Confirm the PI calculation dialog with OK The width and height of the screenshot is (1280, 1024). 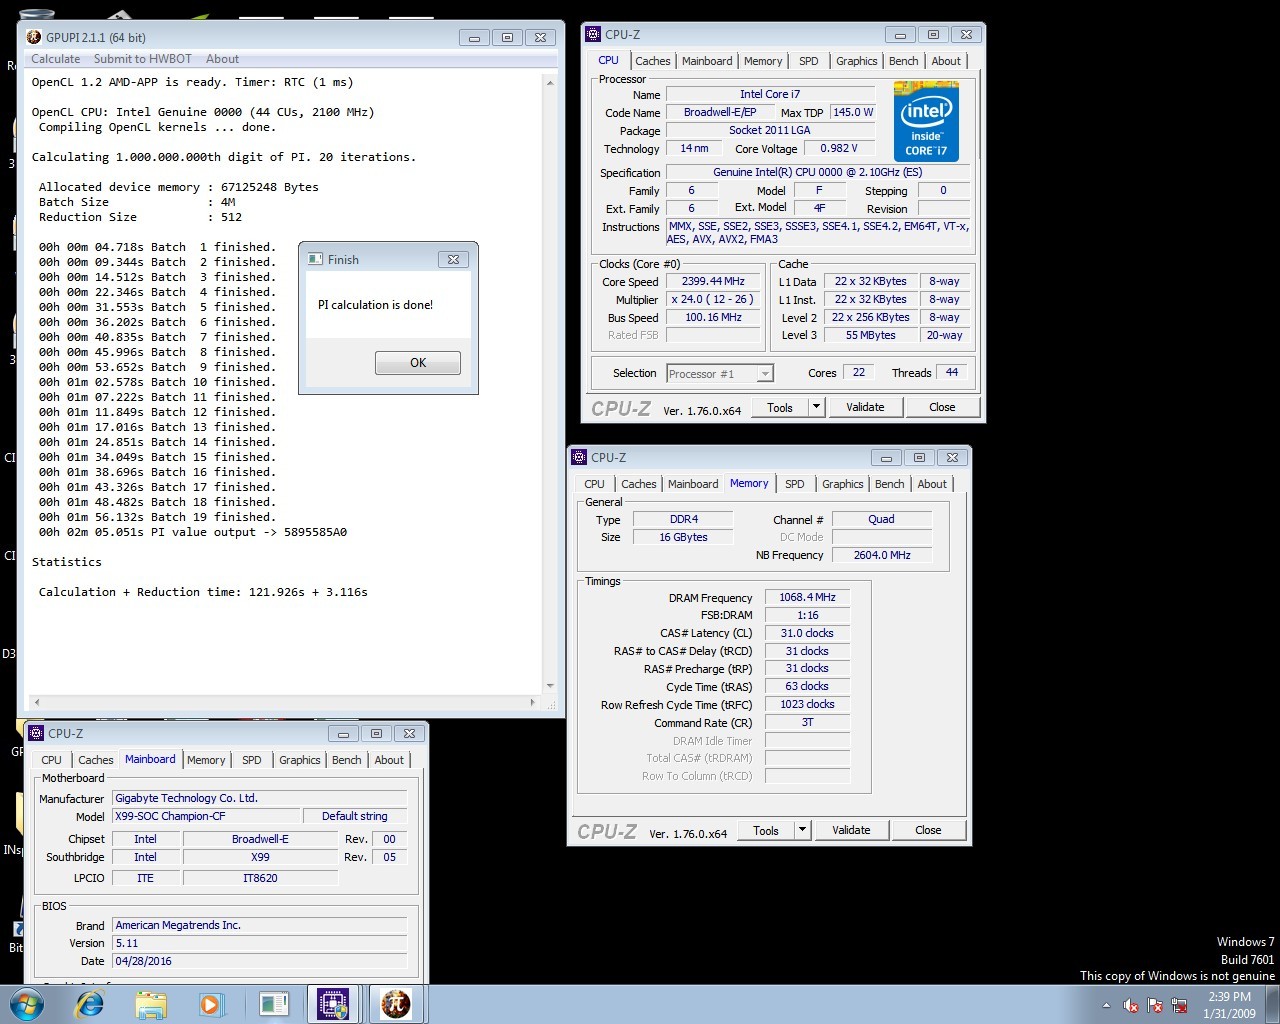[x=418, y=363]
